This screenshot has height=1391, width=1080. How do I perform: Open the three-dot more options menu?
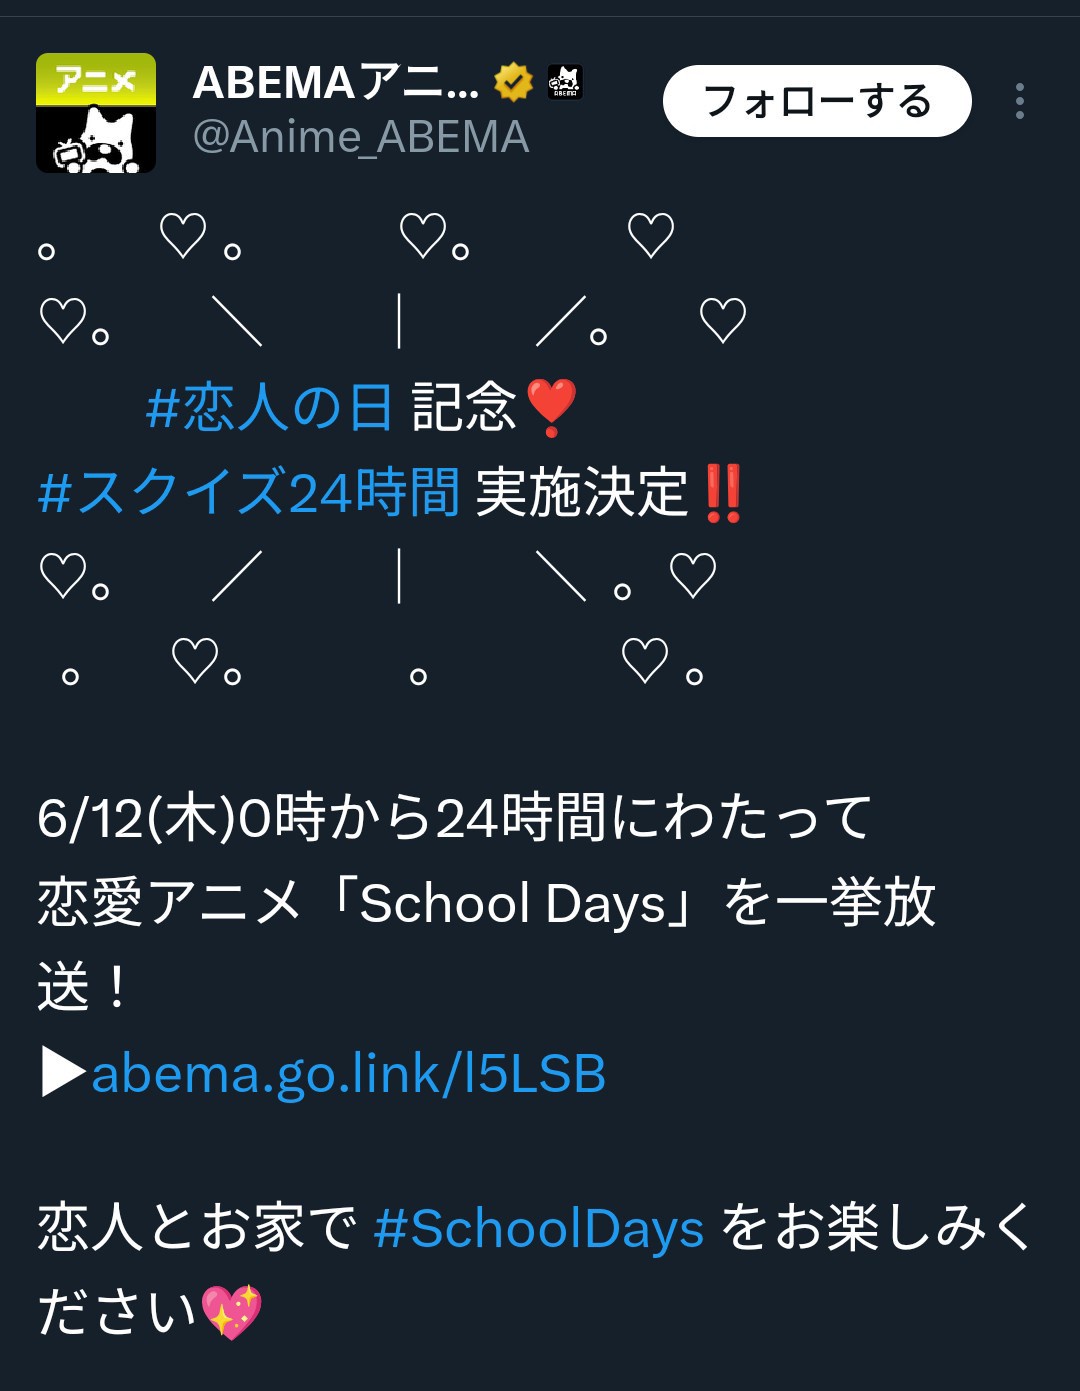pyautogui.click(x=1019, y=101)
